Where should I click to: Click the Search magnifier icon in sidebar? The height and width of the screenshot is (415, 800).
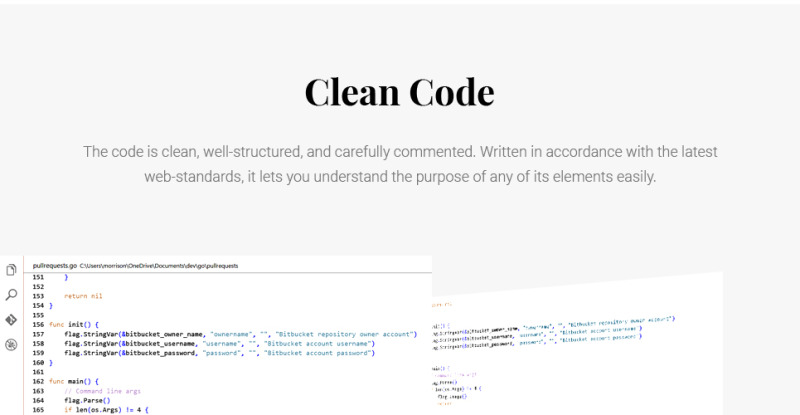[x=11, y=295]
